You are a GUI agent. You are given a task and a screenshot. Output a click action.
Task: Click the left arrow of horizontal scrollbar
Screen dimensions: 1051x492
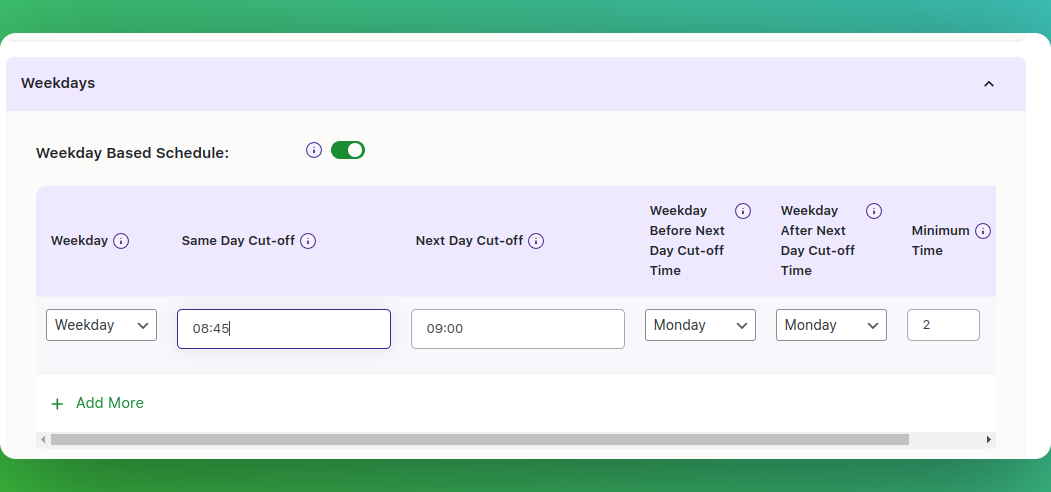point(44,440)
